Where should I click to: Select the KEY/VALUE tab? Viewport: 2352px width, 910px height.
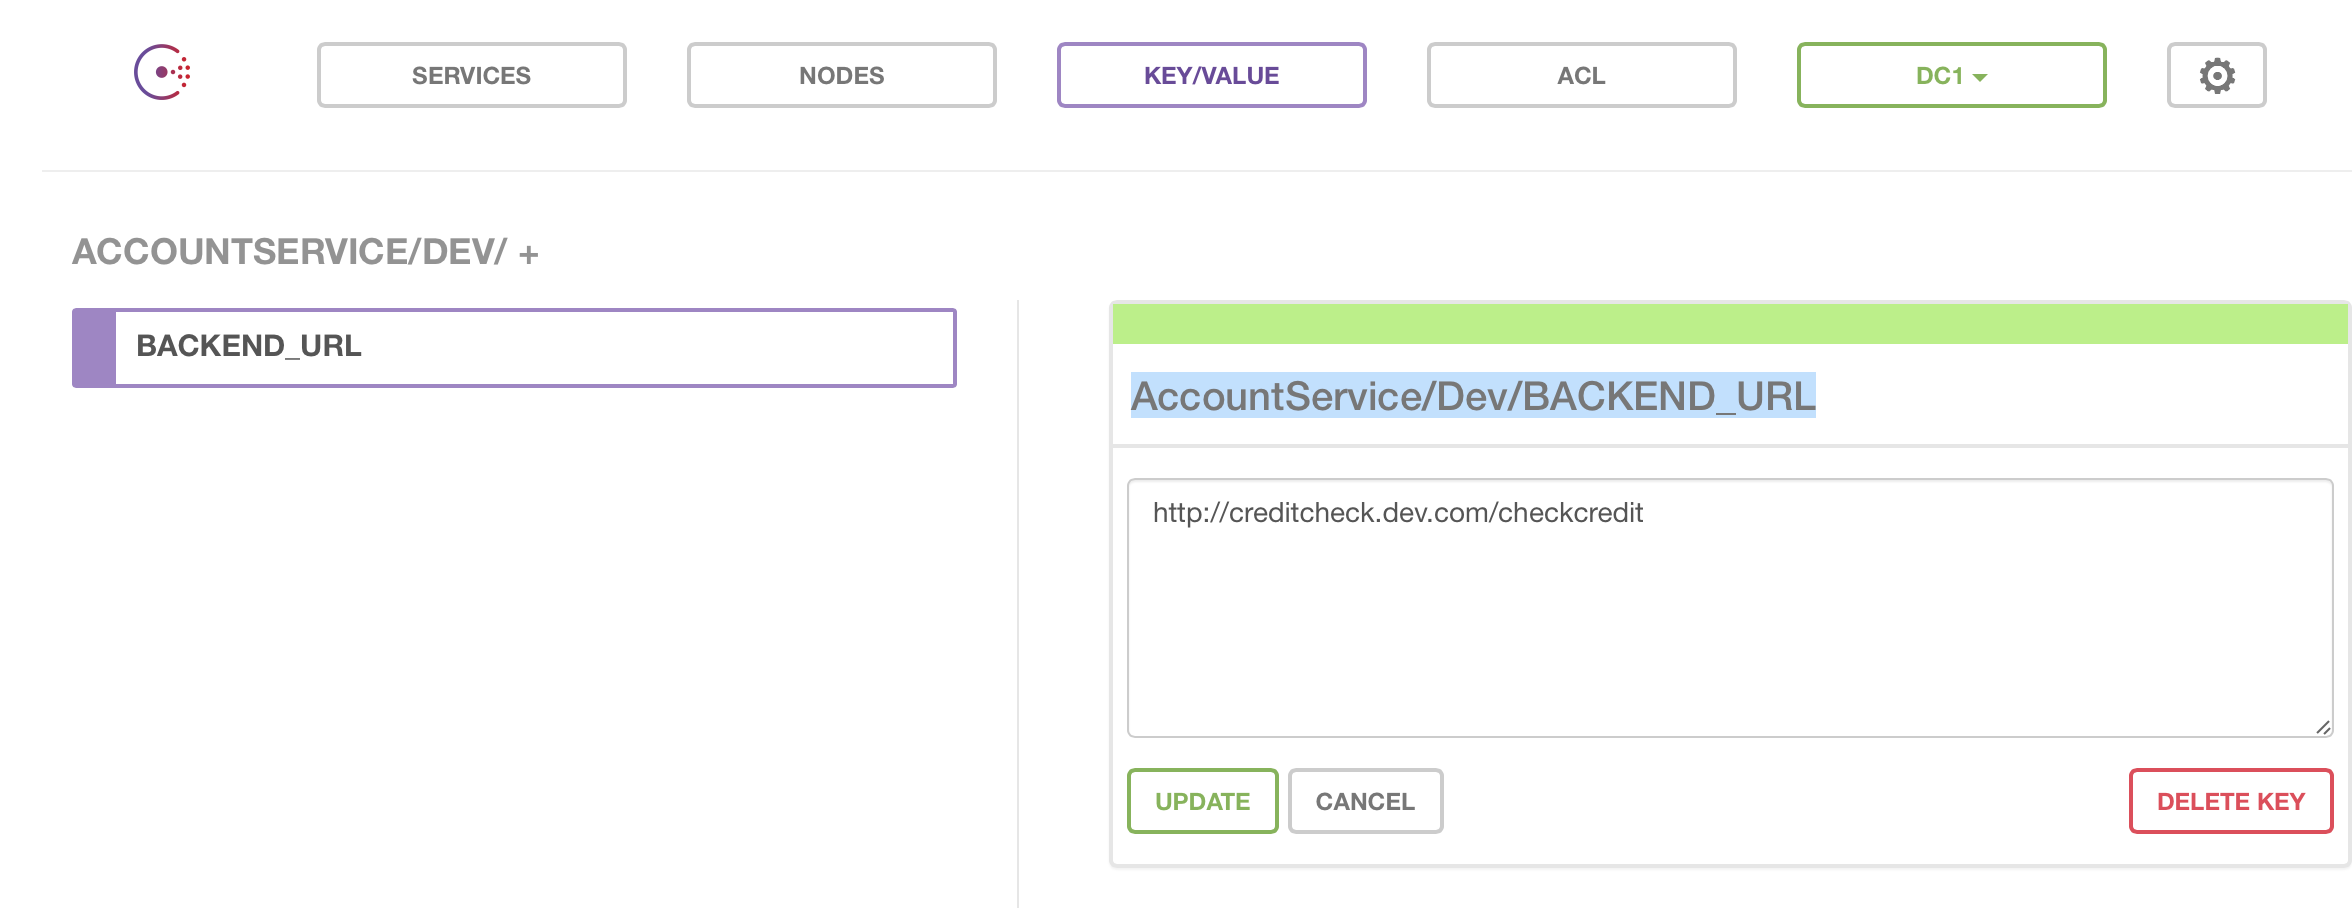pyautogui.click(x=1211, y=75)
